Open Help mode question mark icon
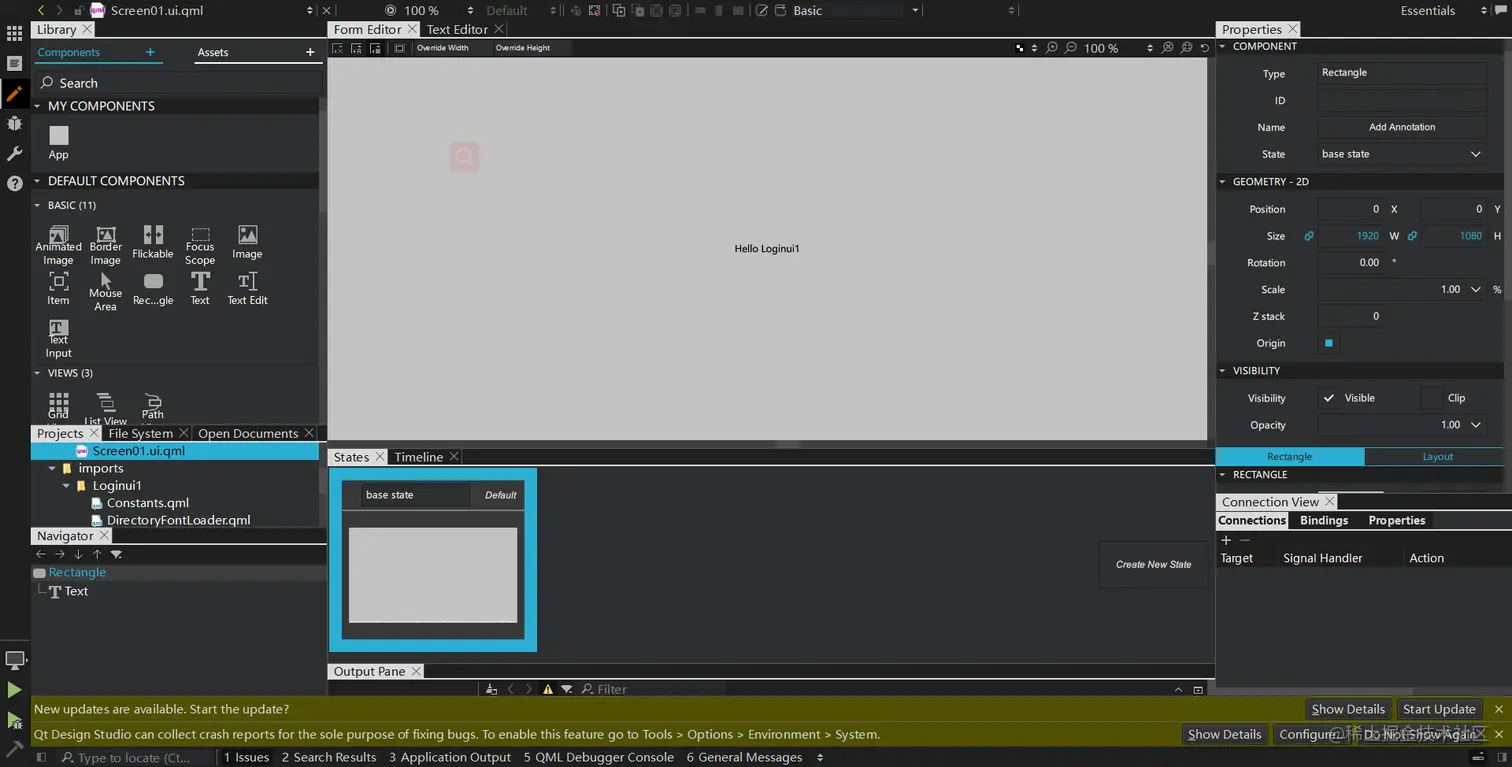1512x767 pixels. [x=14, y=183]
